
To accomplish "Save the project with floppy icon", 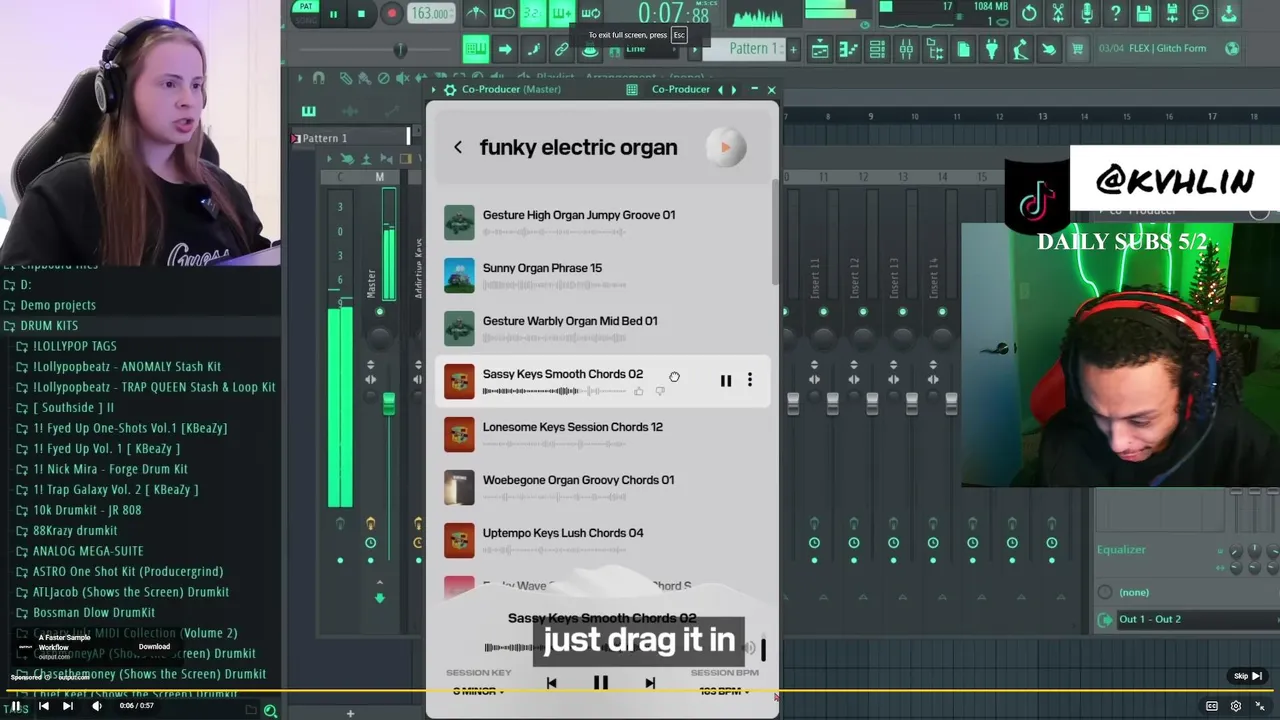I will [1144, 13].
